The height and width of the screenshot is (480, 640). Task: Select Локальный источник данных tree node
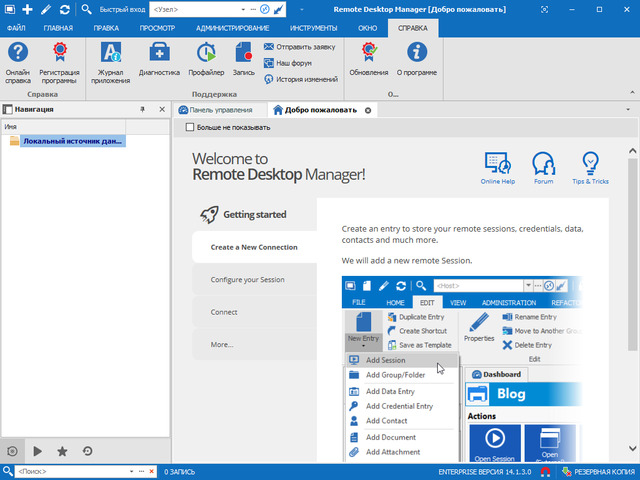[x=72, y=141]
